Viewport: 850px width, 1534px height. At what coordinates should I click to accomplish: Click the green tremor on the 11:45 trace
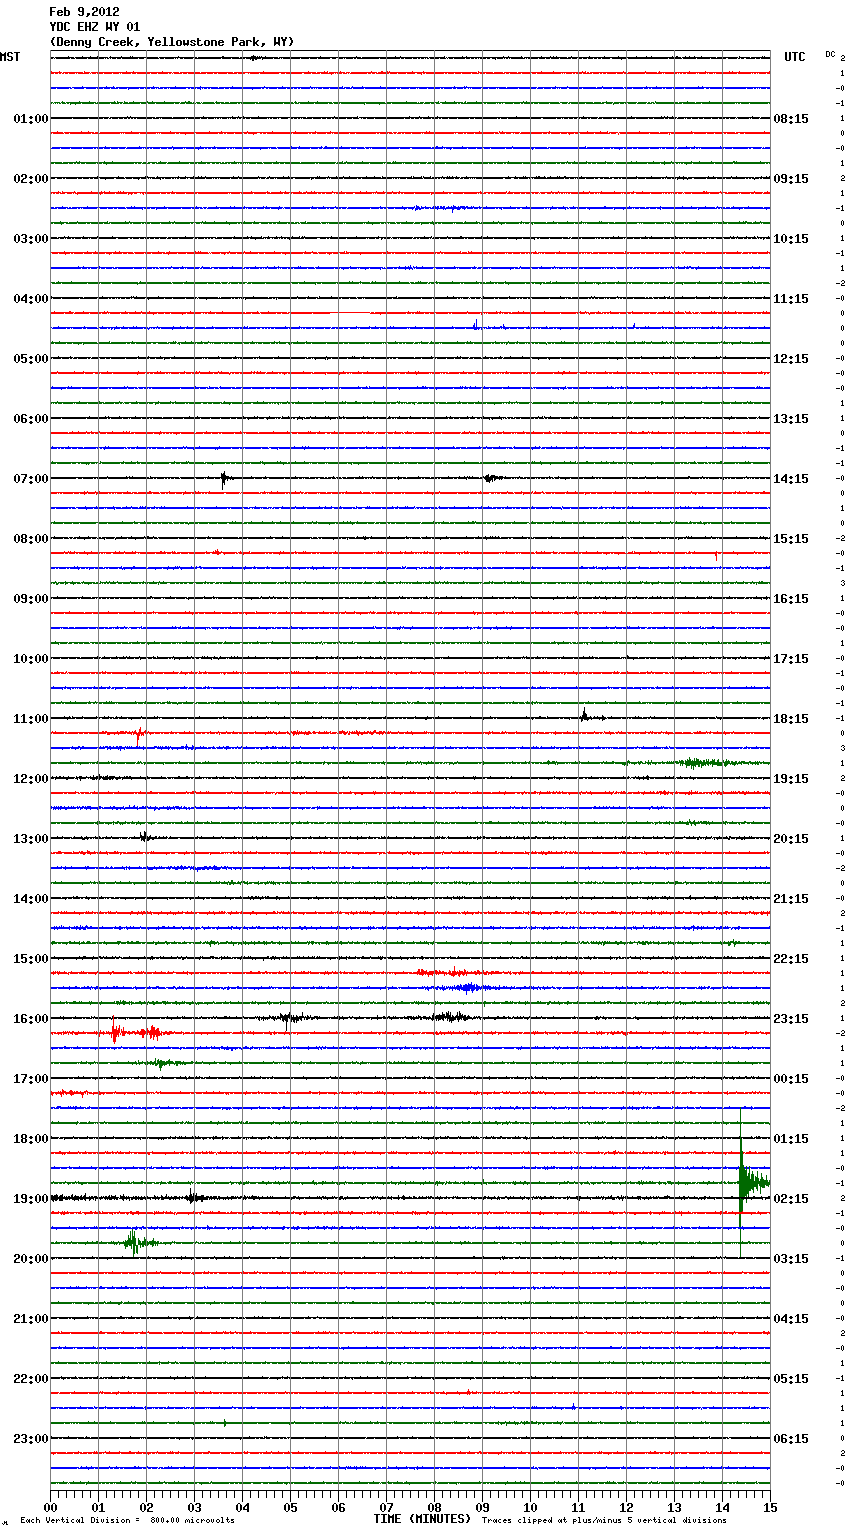(x=710, y=763)
